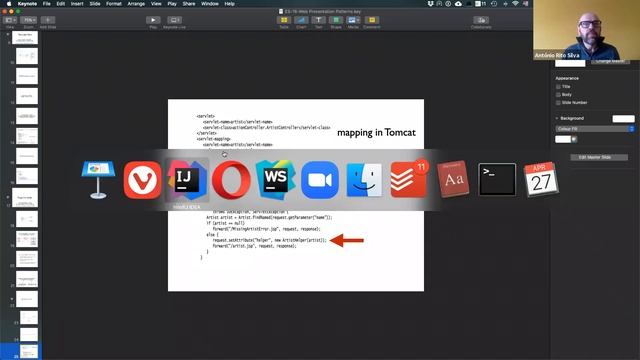640x360 pixels.
Task: Click the 'mapping in Tomcat' slide title
Action: pos(376,133)
